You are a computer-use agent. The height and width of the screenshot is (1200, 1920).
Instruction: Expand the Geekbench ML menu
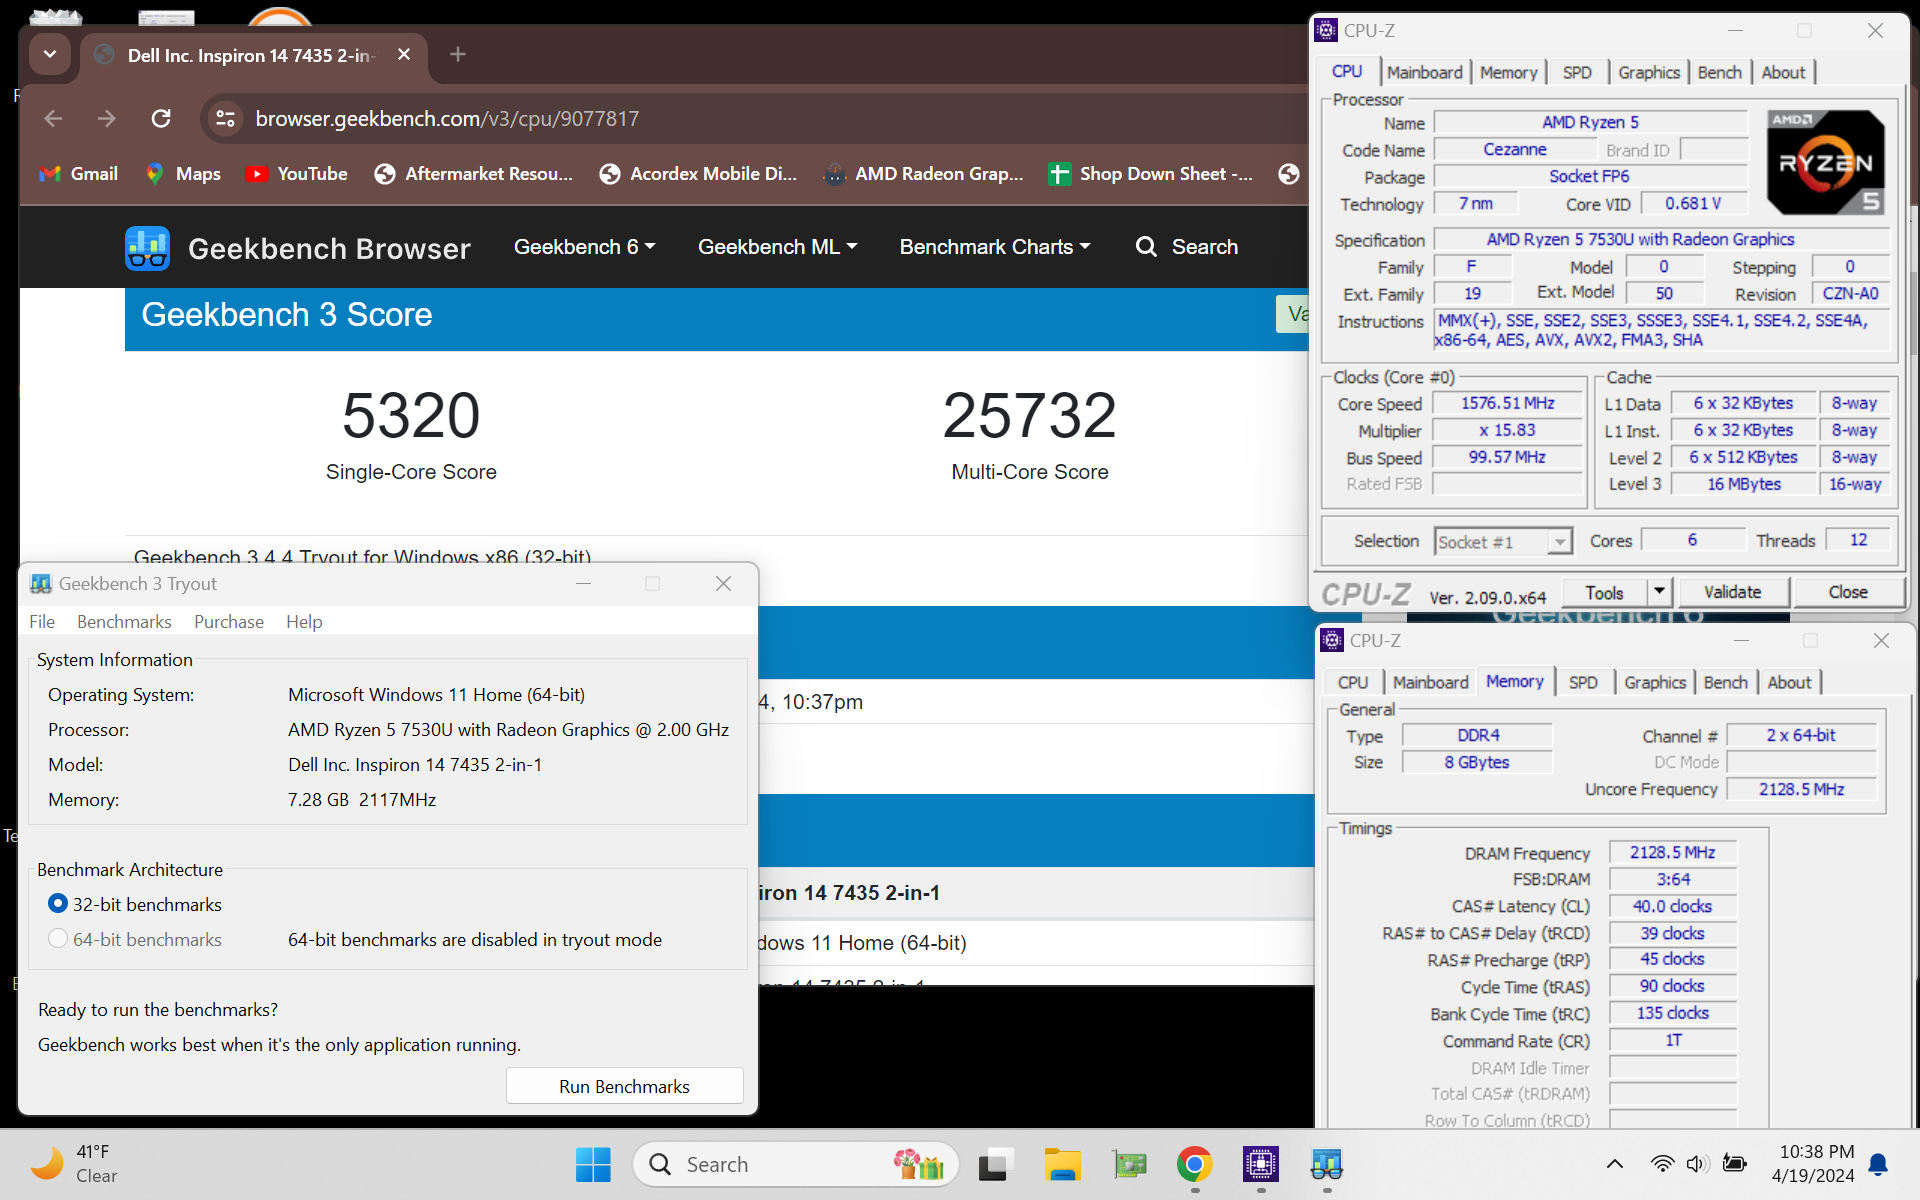coord(777,247)
